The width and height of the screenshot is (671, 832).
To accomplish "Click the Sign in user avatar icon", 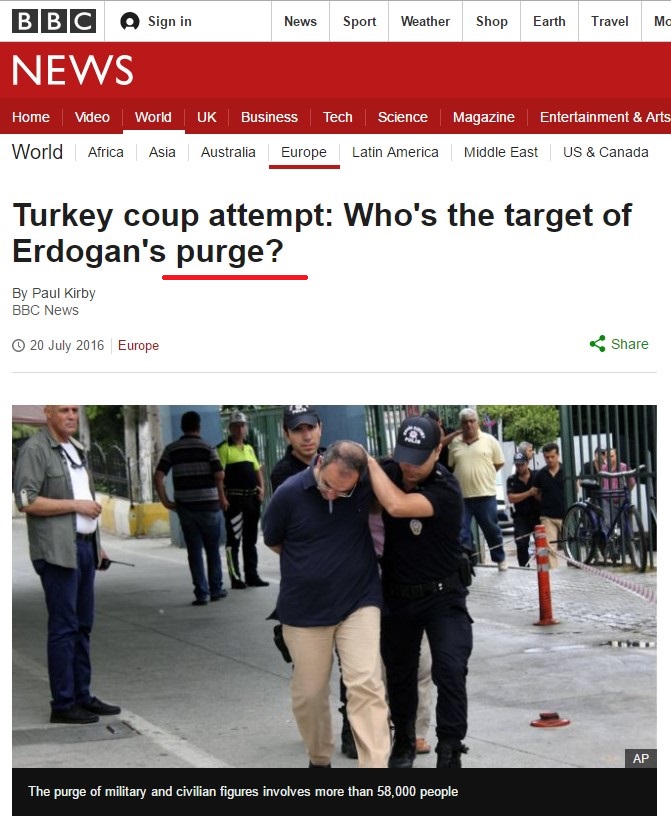I will pos(130,21).
